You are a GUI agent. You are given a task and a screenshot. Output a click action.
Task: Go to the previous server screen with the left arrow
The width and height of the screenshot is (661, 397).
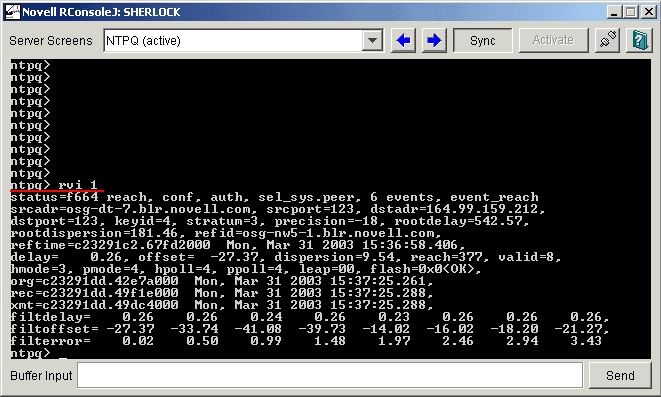coord(403,40)
